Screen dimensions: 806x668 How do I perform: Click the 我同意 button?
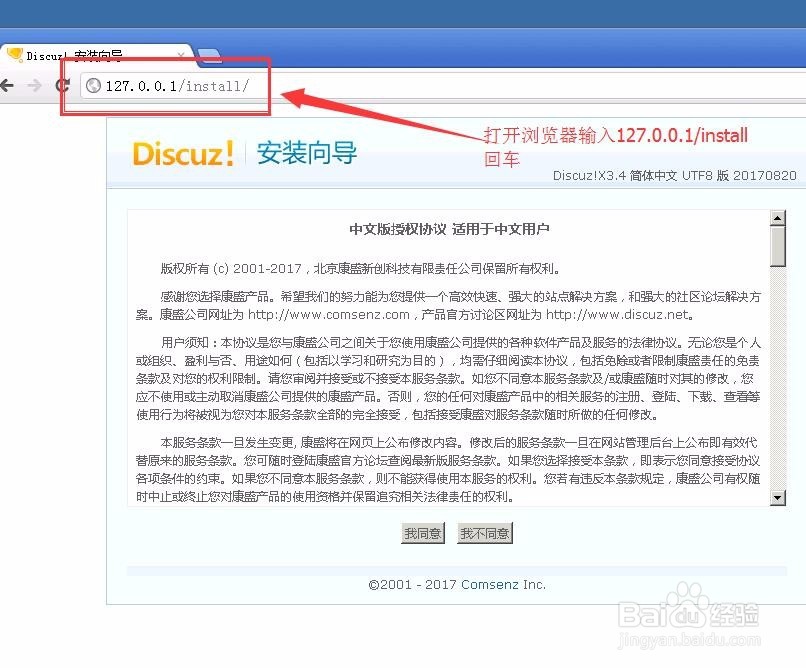point(423,533)
